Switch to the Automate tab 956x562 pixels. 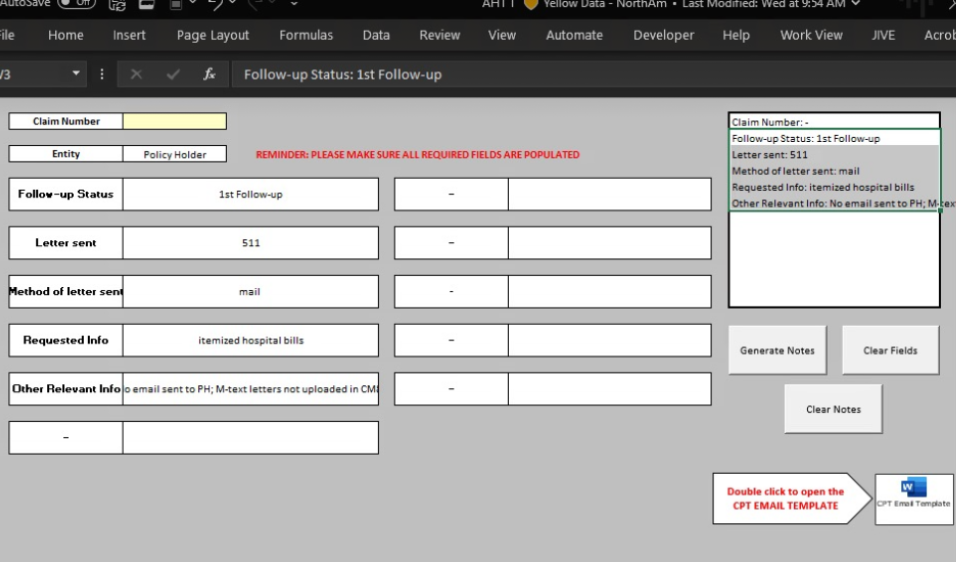click(574, 35)
